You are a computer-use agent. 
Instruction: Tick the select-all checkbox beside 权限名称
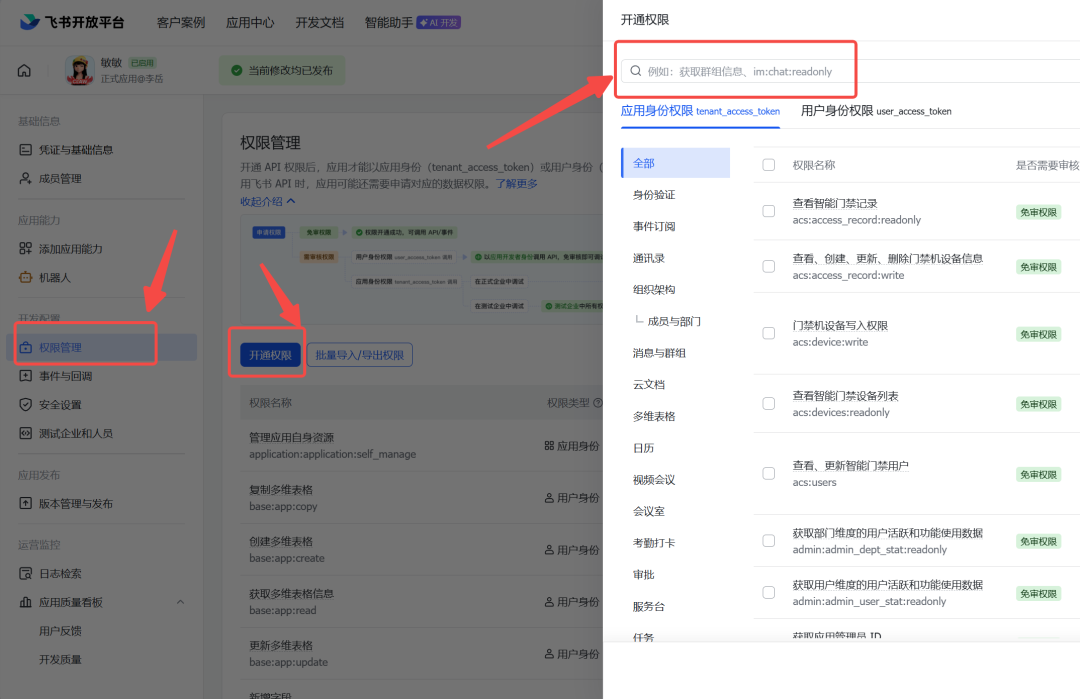click(769, 165)
